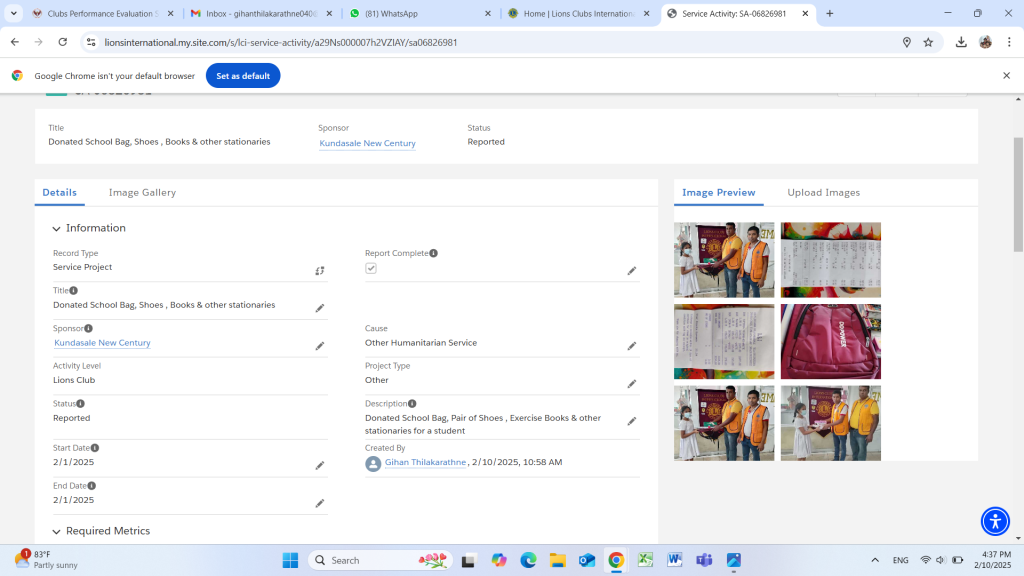Show info tooltip next to Status label
Screen dimensions: 1024x576
click(80, 404)
